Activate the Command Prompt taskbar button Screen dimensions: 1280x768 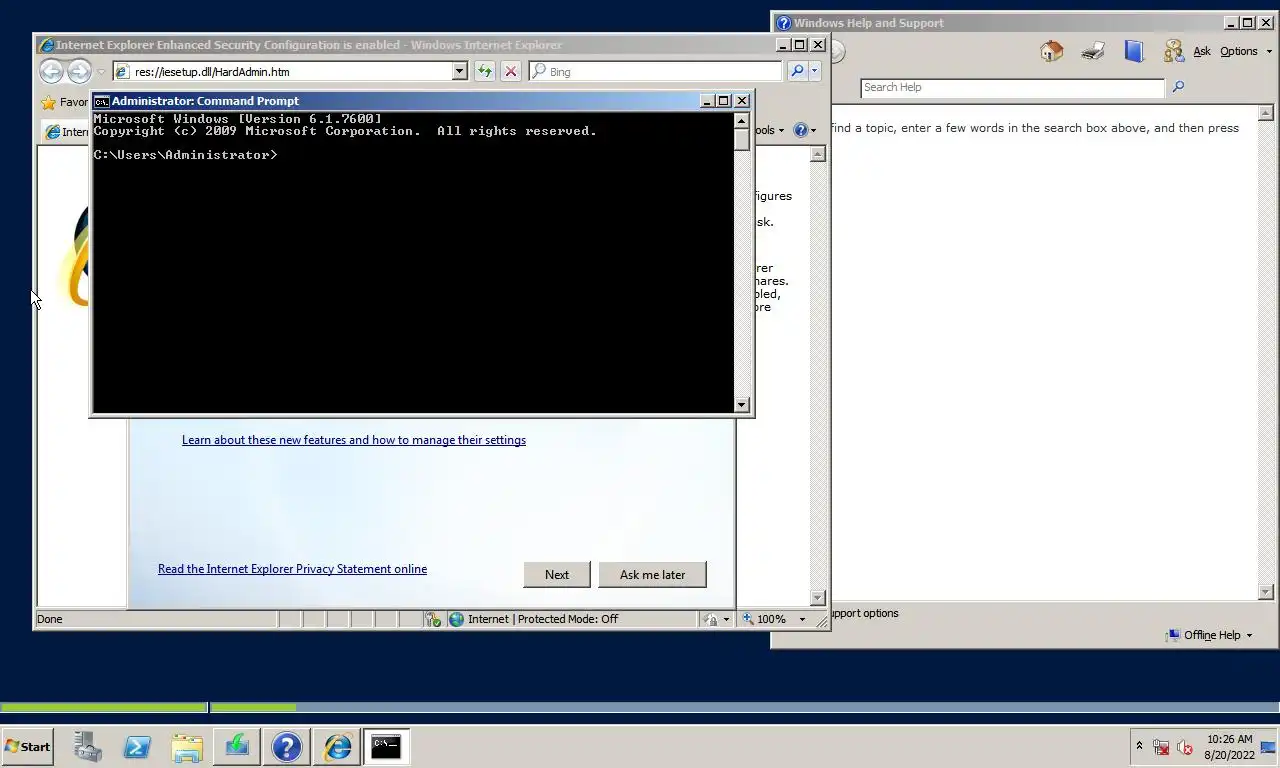tap(386, 746)
